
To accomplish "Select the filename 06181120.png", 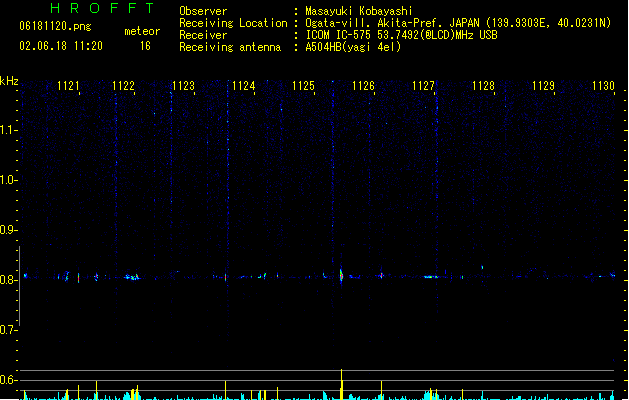I will point(55,26).
